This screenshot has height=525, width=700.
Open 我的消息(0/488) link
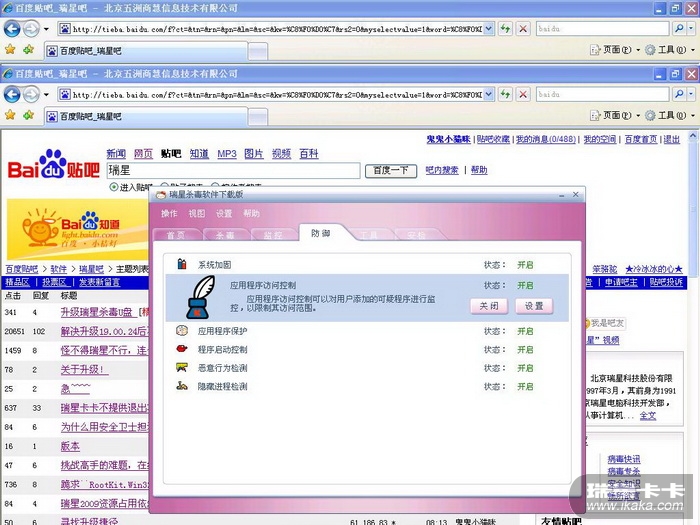click(546, 139)
